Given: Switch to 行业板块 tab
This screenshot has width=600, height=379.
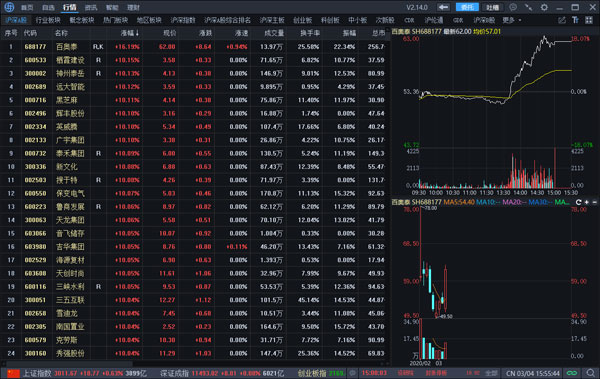Looking at the screenshot, I should (x=48, y=20).
